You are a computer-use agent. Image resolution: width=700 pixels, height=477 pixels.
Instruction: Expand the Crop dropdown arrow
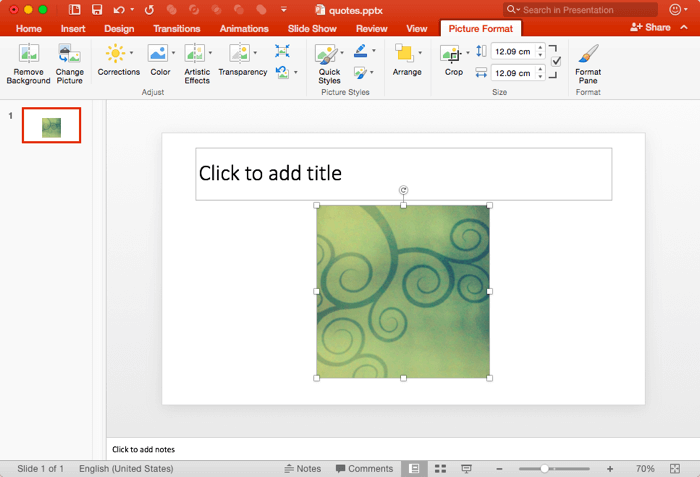pyautogui.click(x=468, y=53)
